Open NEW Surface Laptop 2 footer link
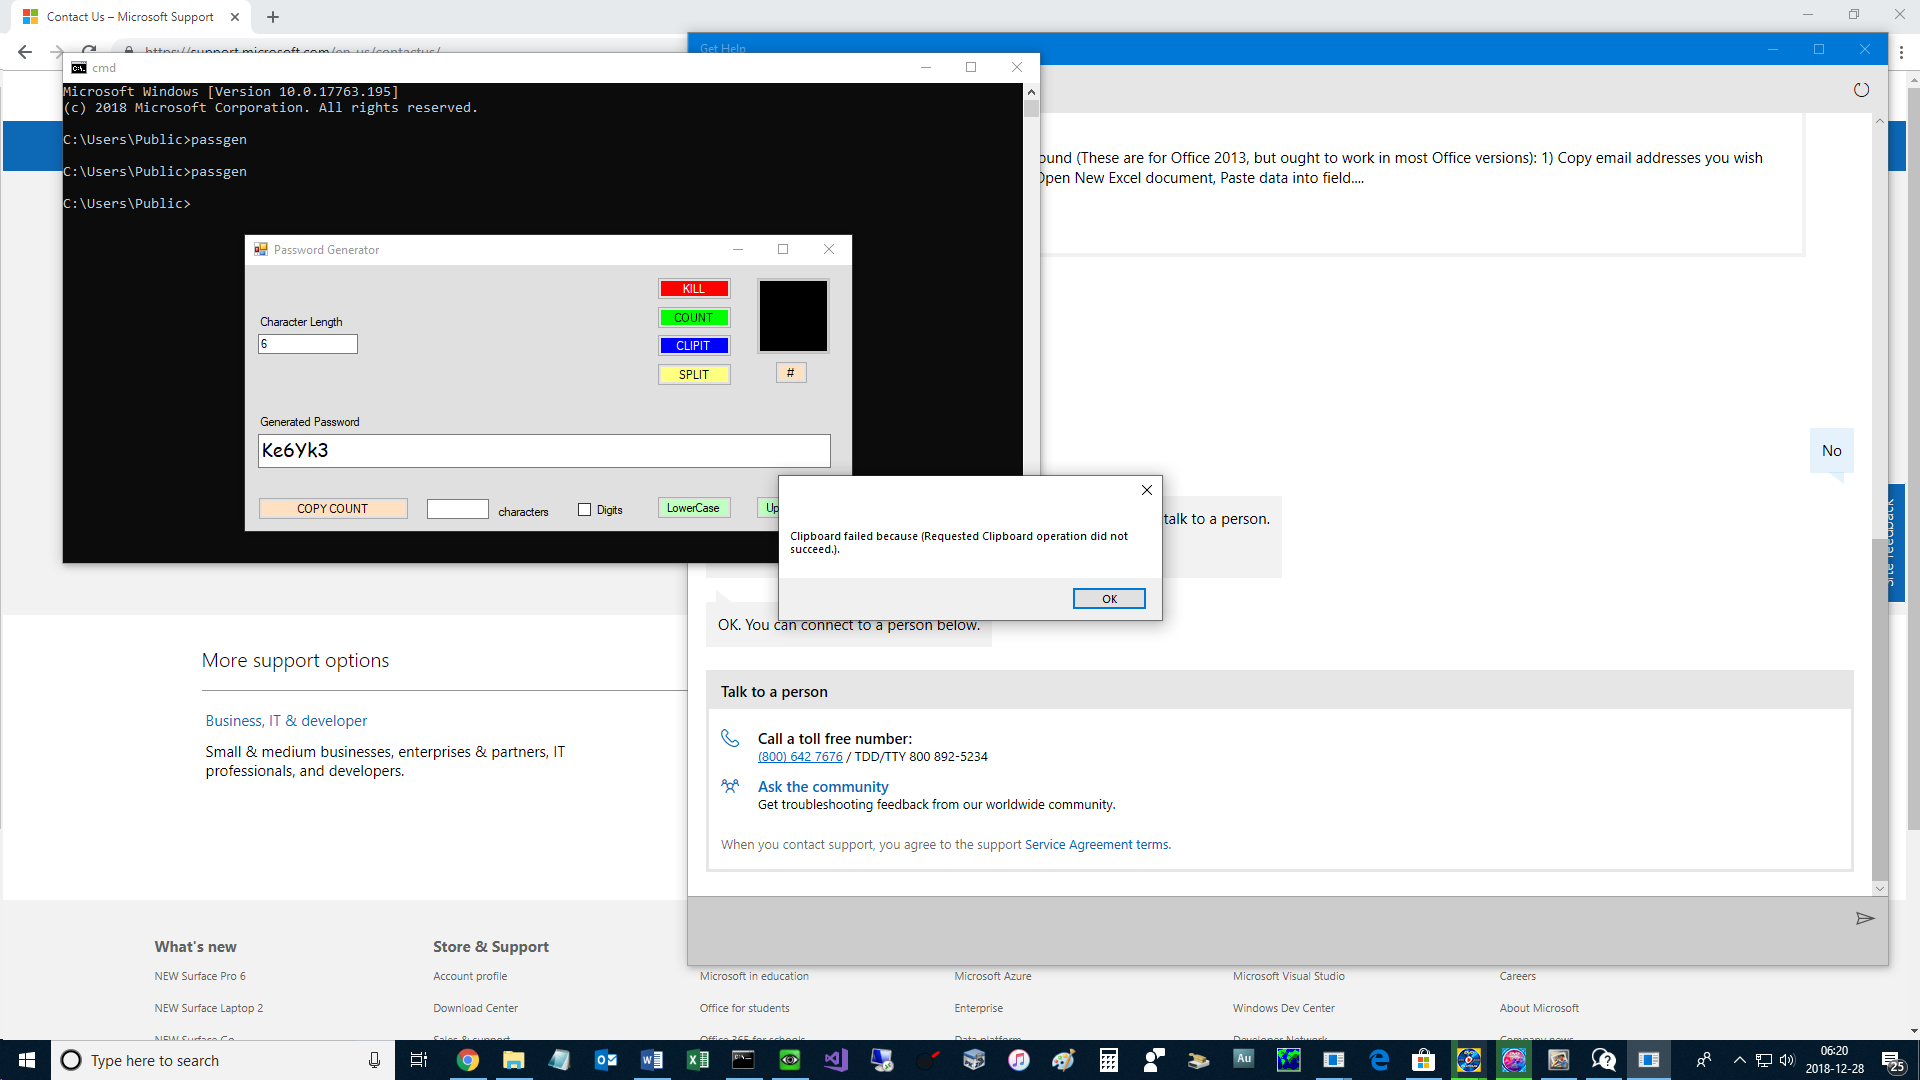The height and width of the screenshot is (1080, 1920). pos(209,1008)
